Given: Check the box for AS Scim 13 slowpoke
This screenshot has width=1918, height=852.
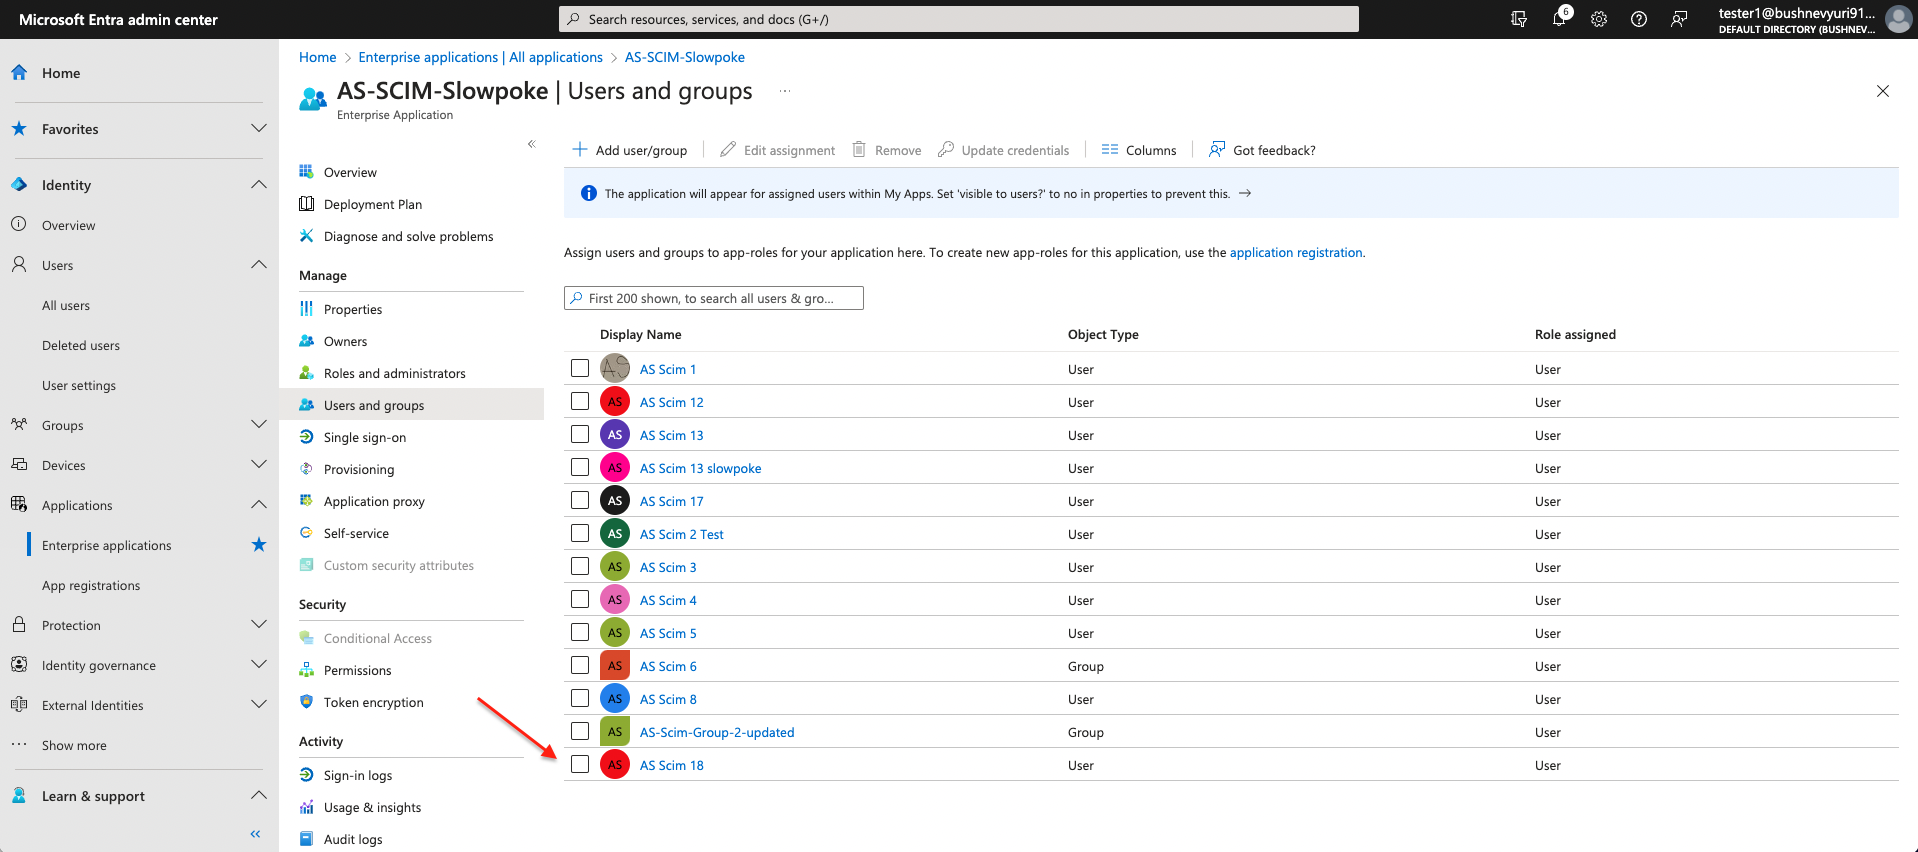Looking at the screenshot, I should [580, 467].
